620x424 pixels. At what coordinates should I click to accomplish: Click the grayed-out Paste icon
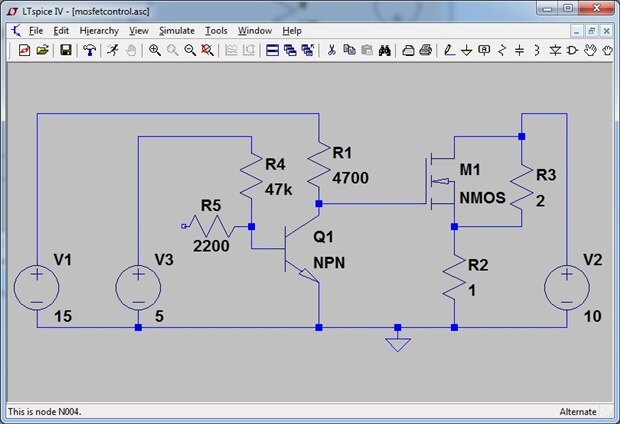[367, 50]
